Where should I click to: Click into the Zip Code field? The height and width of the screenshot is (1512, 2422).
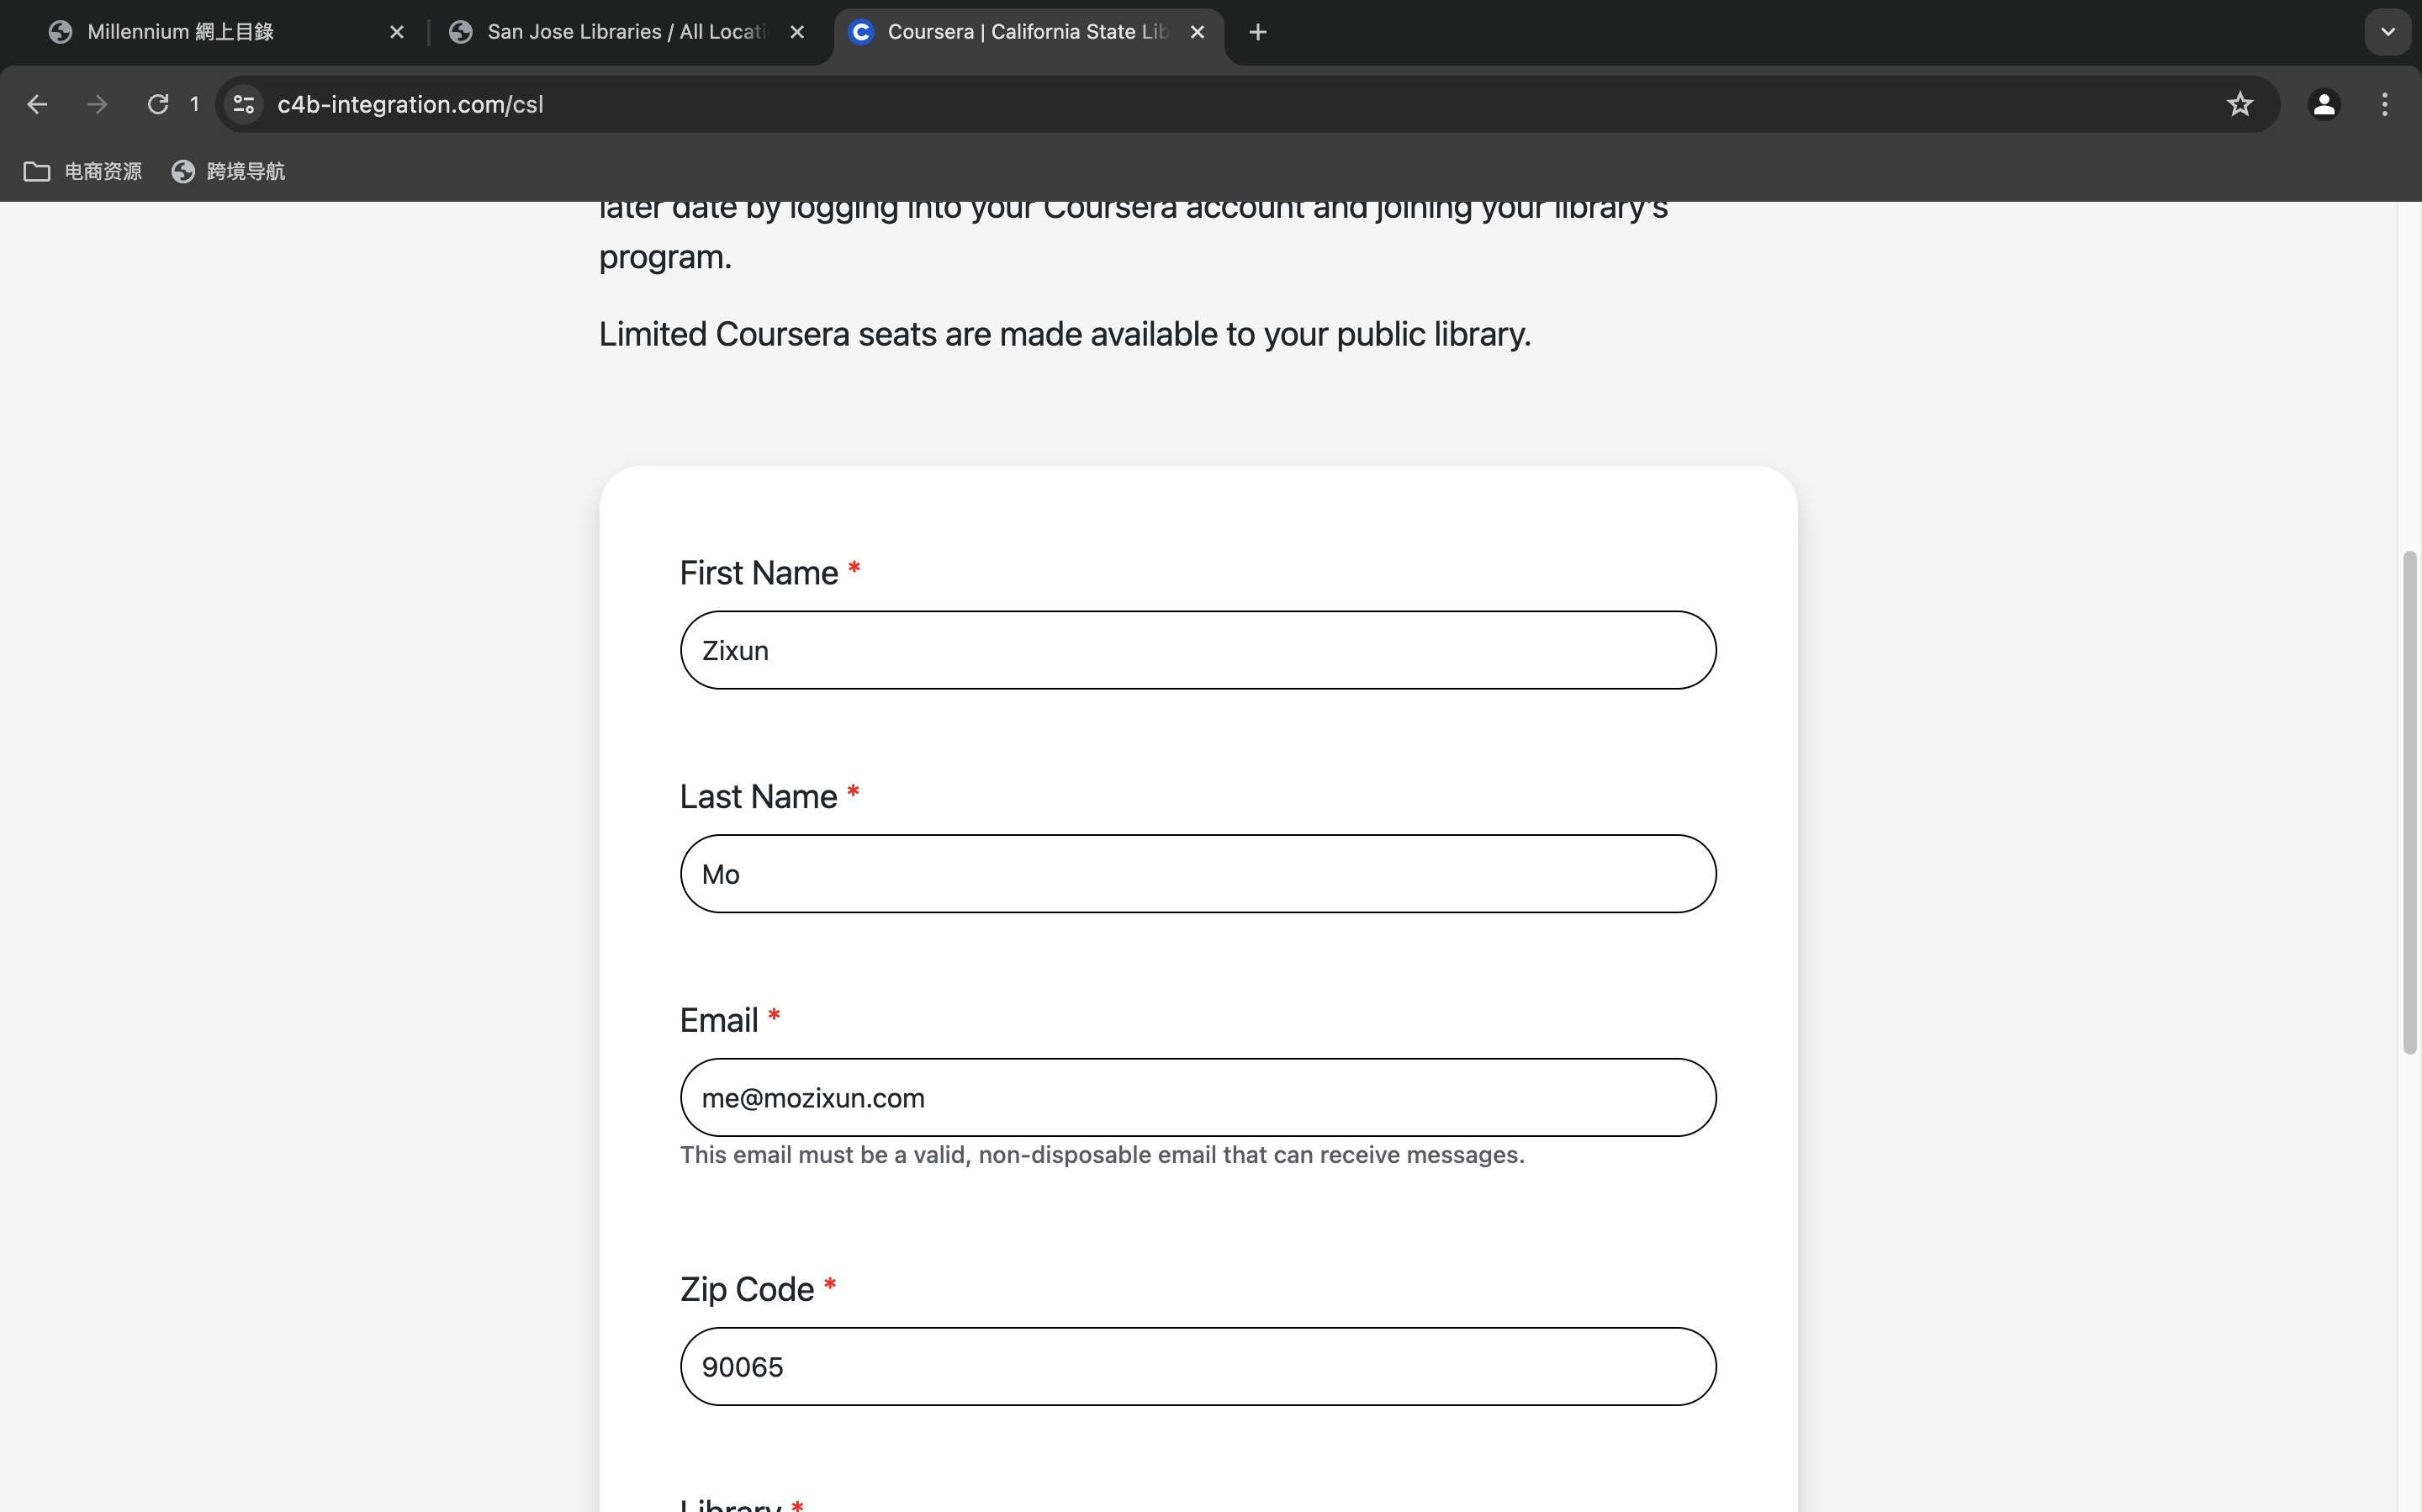click(x=1198, y=1366)
